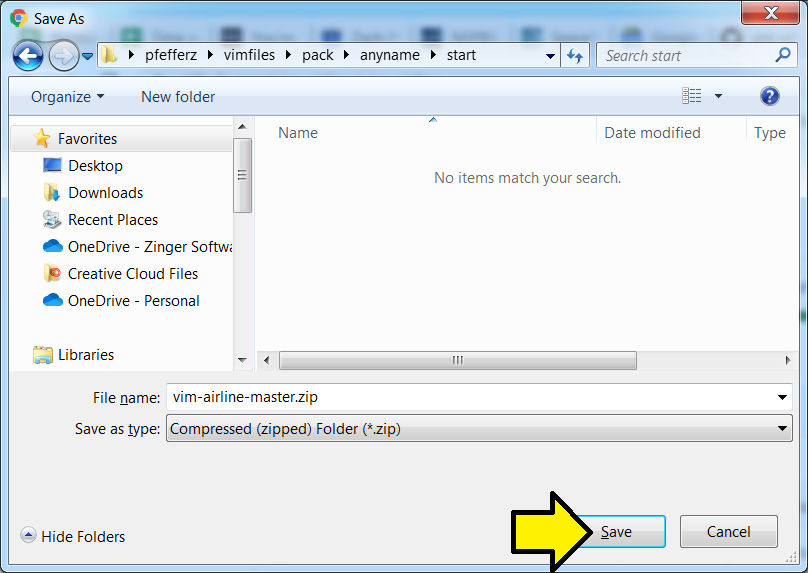Select Creative Cloud Files
Screen dimensions: 808x573
click(133, 274)
